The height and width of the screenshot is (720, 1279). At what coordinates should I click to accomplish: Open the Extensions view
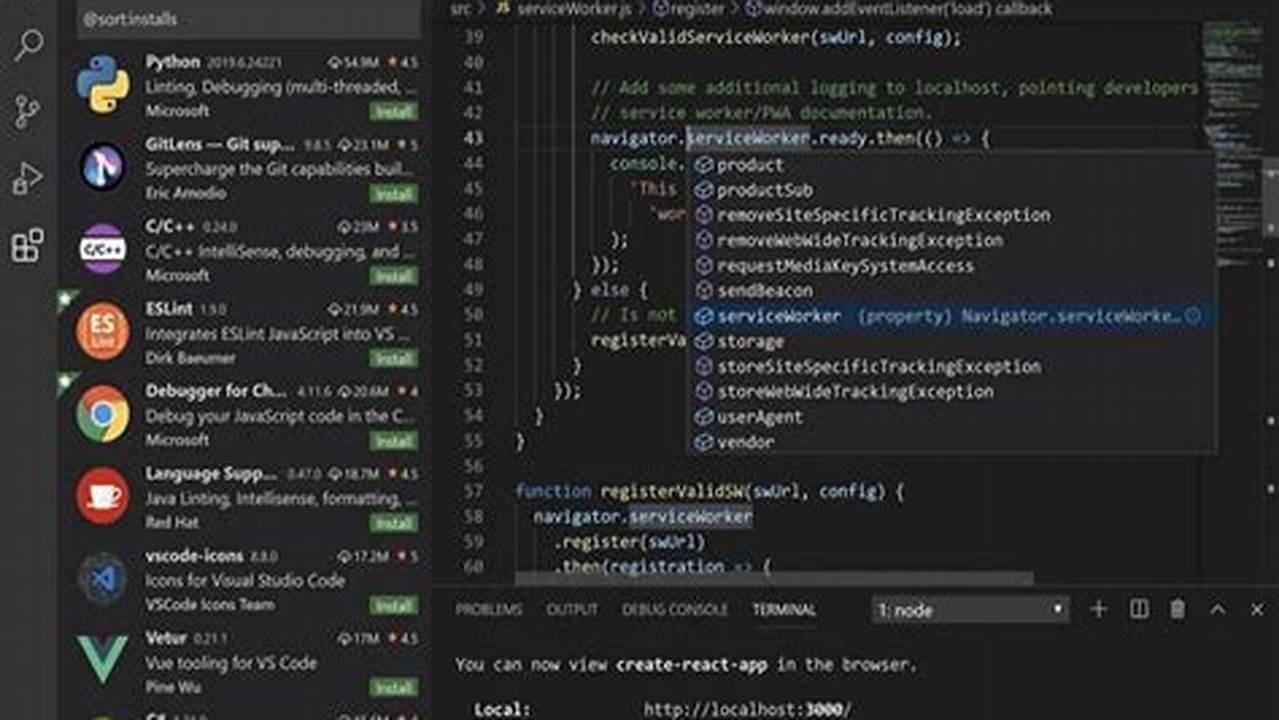click(x=24, y=243)
